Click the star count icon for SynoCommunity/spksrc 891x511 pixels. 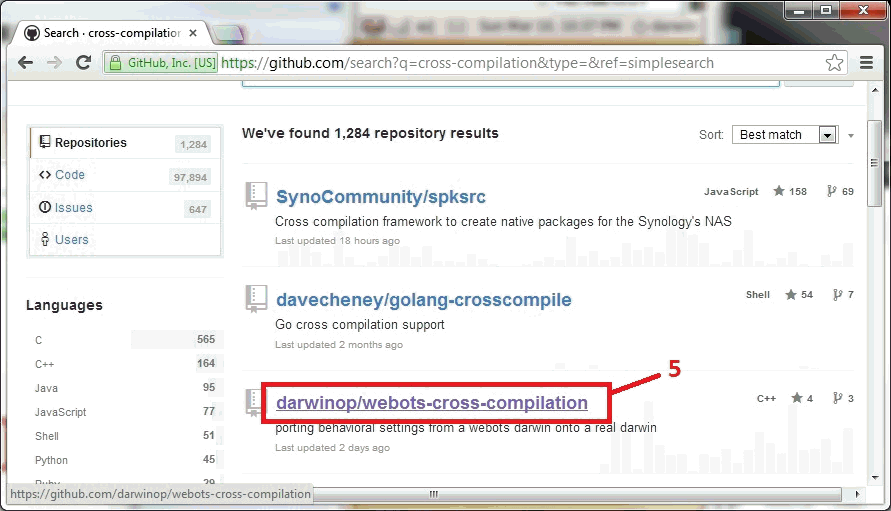click(x=778, y=191)
